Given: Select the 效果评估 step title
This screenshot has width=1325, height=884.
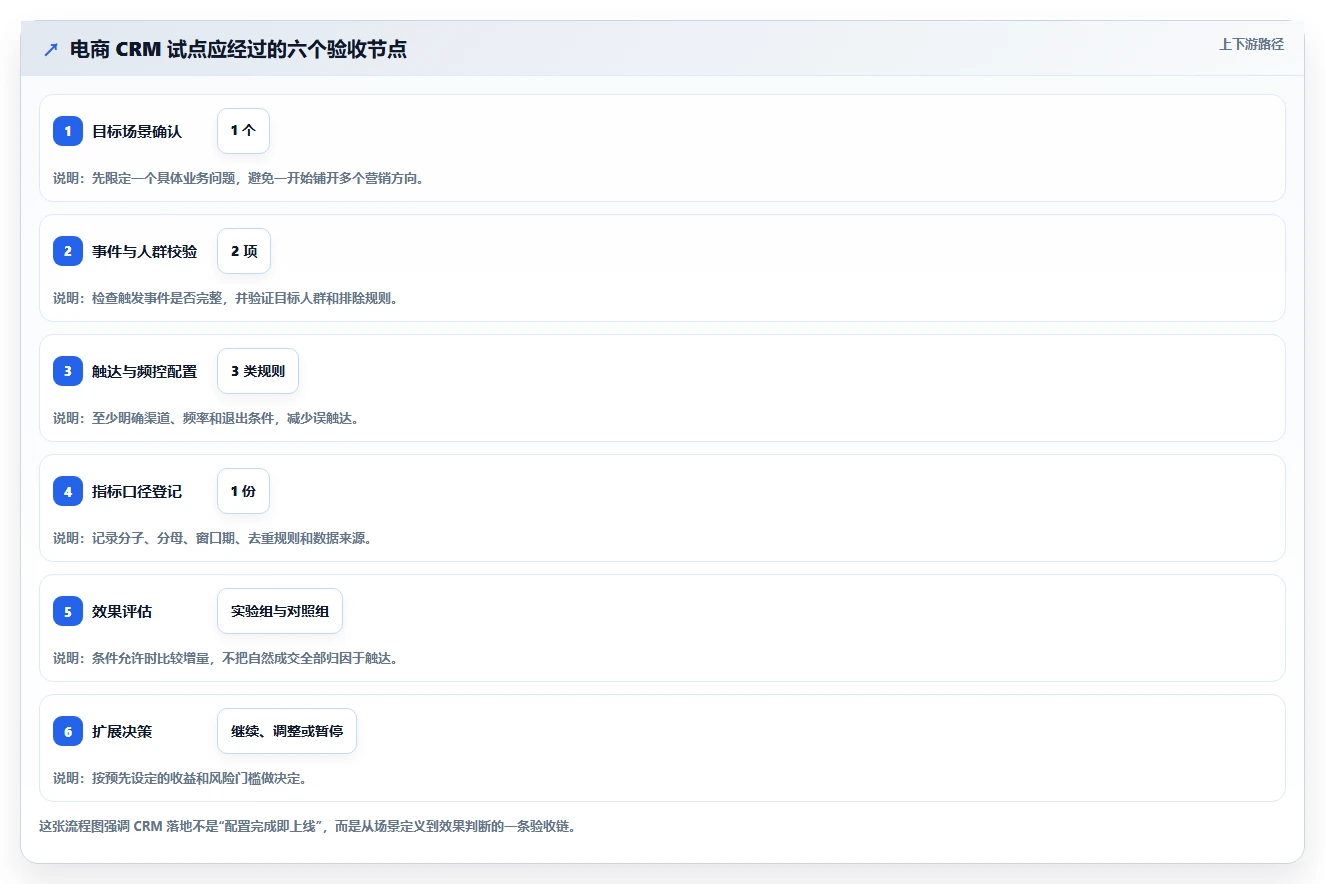Looking at the screenshot, I should coord(122,611).
